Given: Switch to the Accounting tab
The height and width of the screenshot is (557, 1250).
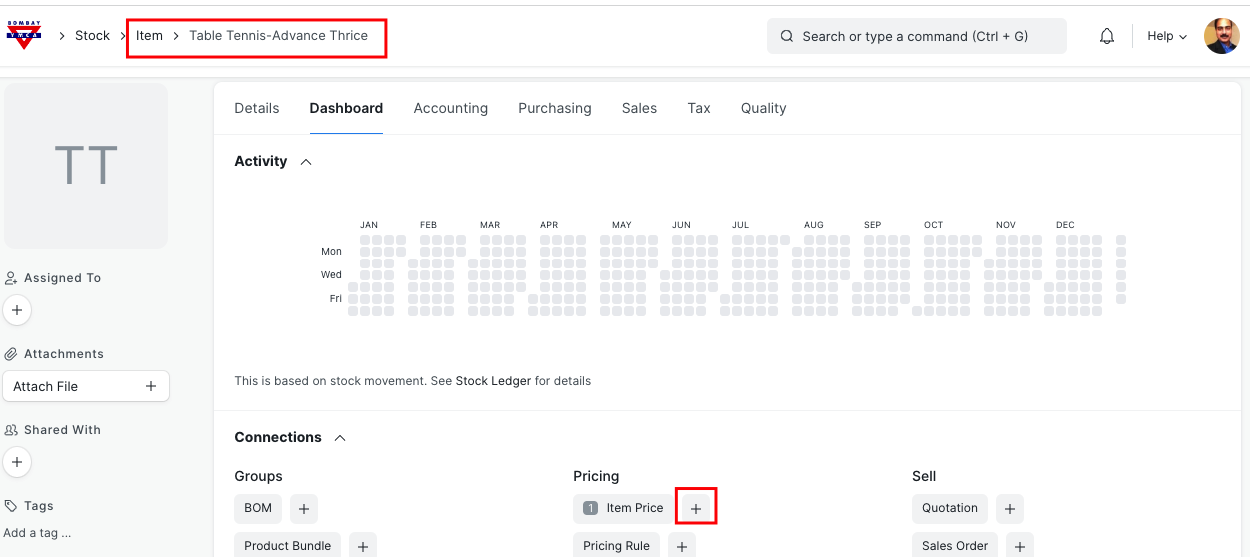Looking at the screenshot, I should click(x=450, y=108).
